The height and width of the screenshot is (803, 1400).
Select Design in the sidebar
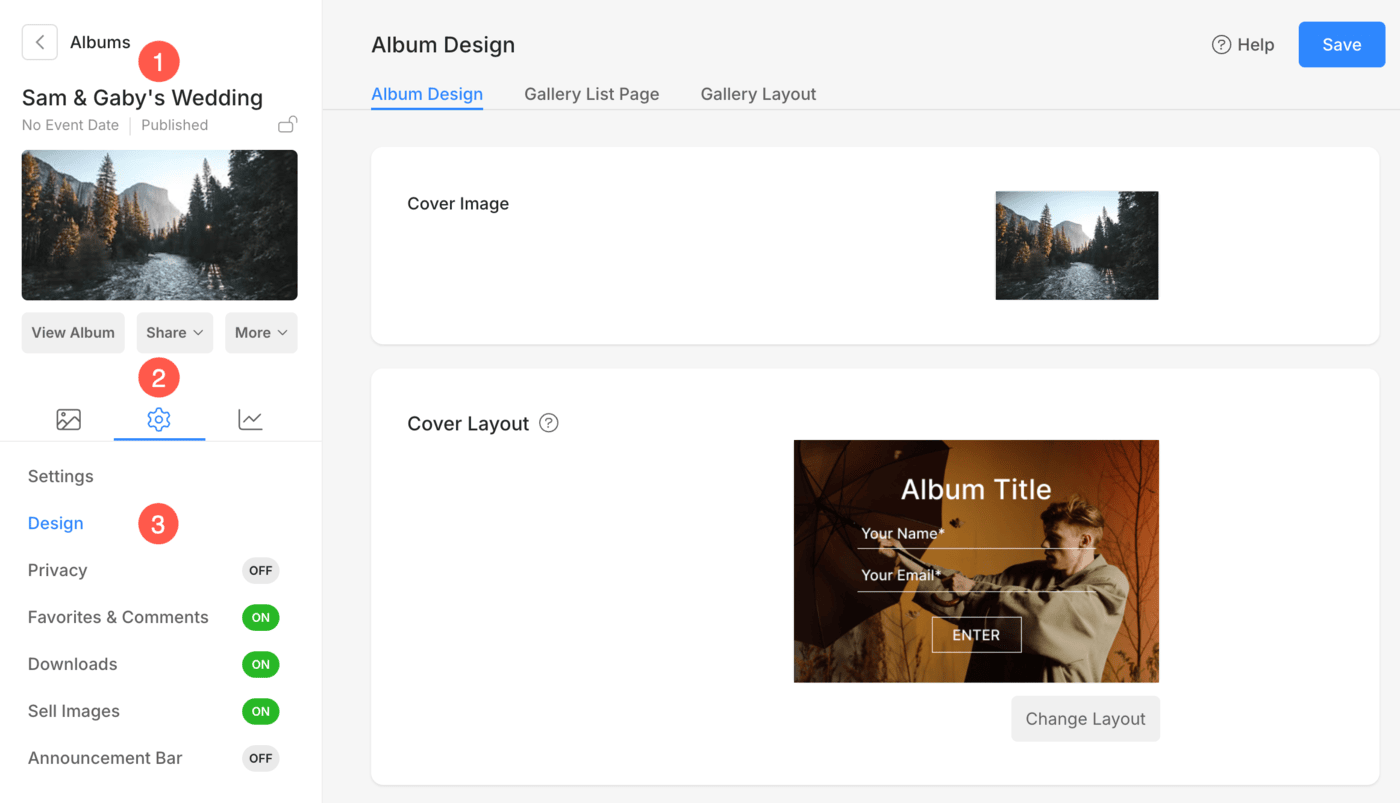coord(56,523)
